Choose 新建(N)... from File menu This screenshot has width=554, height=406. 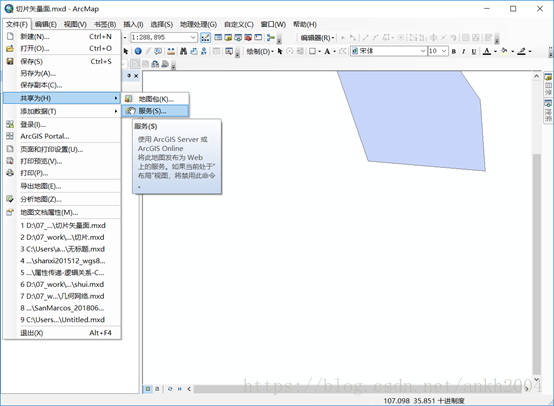[61, 36]
